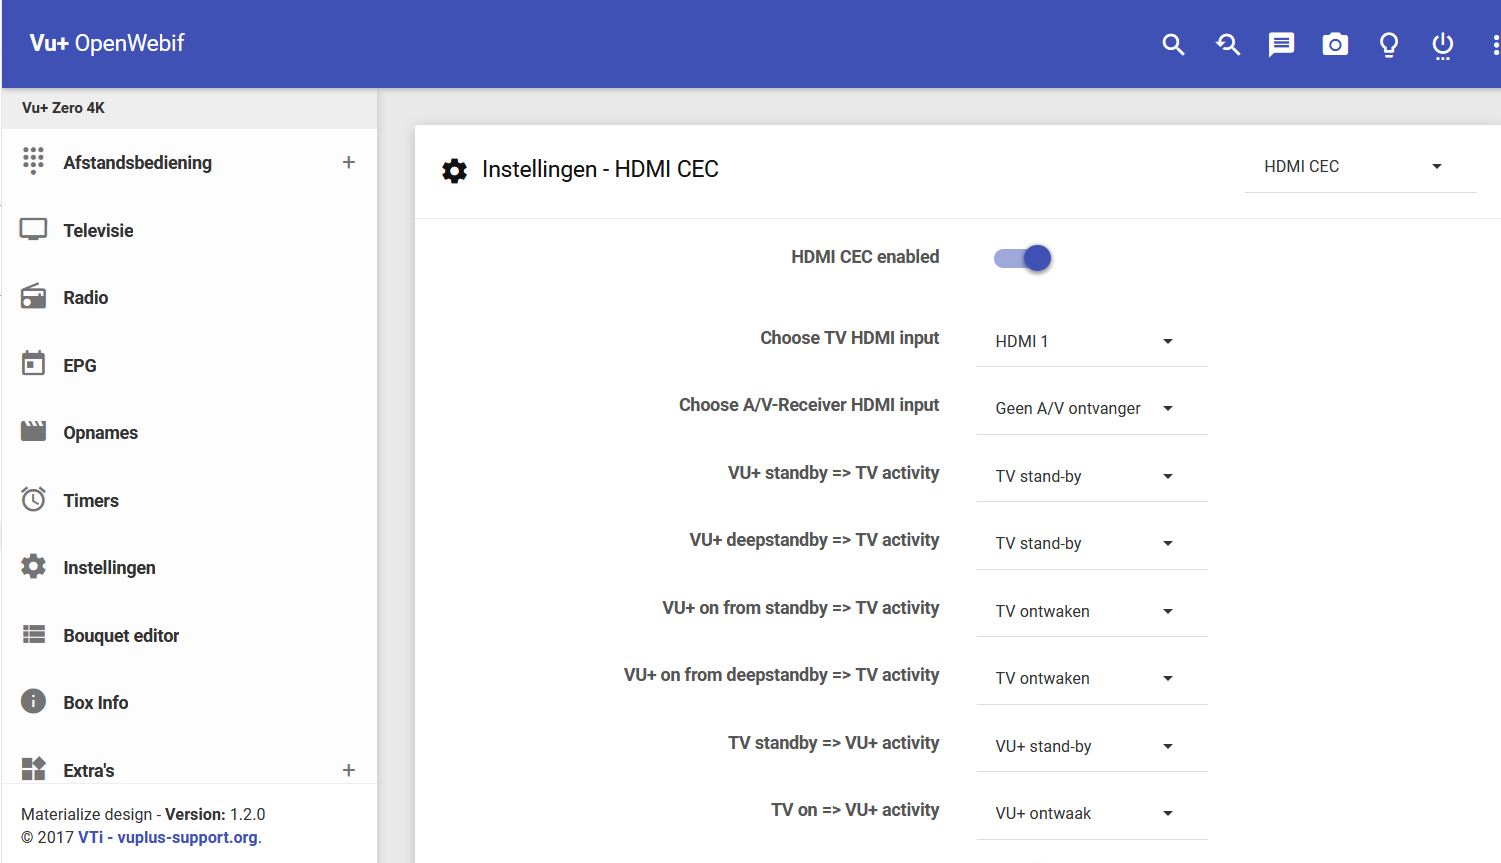Image resolution: width=1501 pixels, height=863 pixels.
Task: Click the Vu+ Zero 4K device name
Action: 63,108
